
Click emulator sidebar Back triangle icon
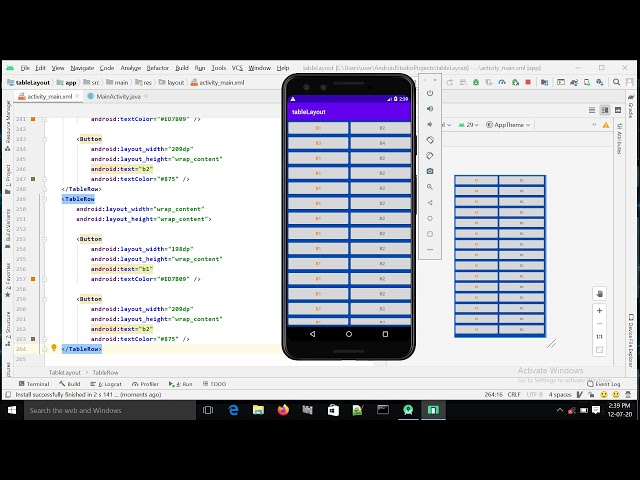[430, 202]
